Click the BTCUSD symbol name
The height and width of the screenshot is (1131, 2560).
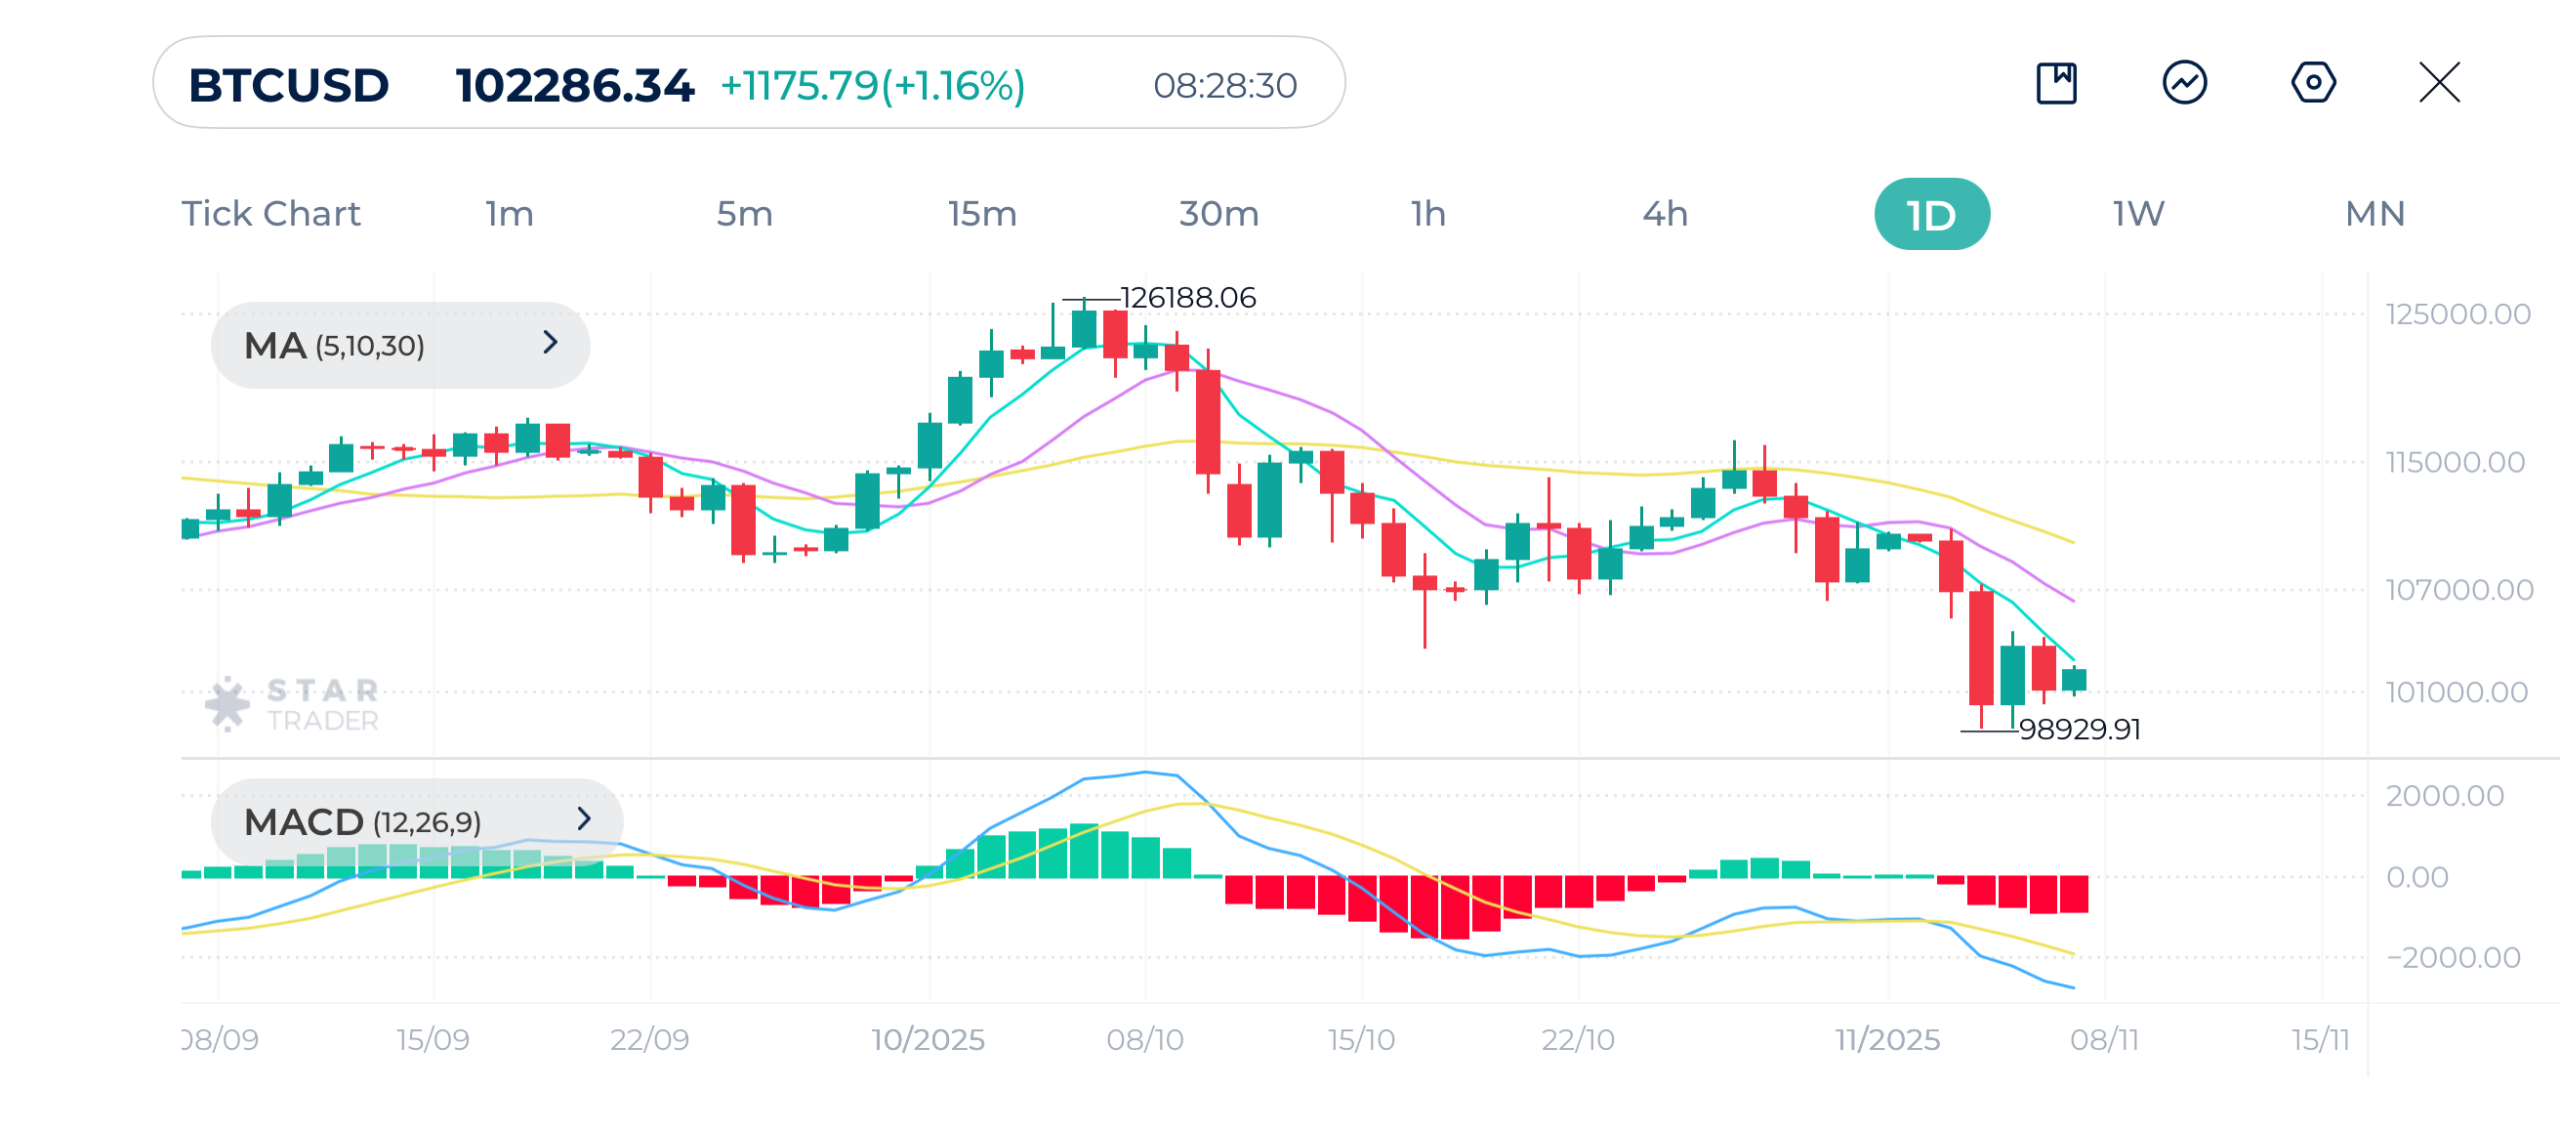click(x=289, y=85)
